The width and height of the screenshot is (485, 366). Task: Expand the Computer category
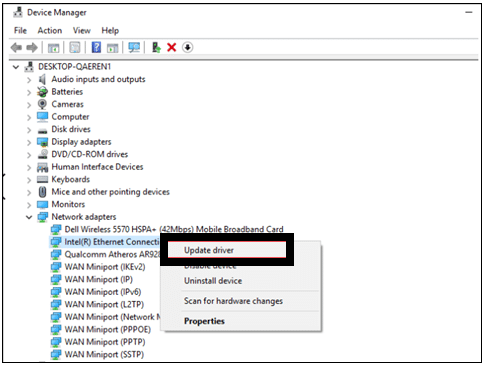29,118
